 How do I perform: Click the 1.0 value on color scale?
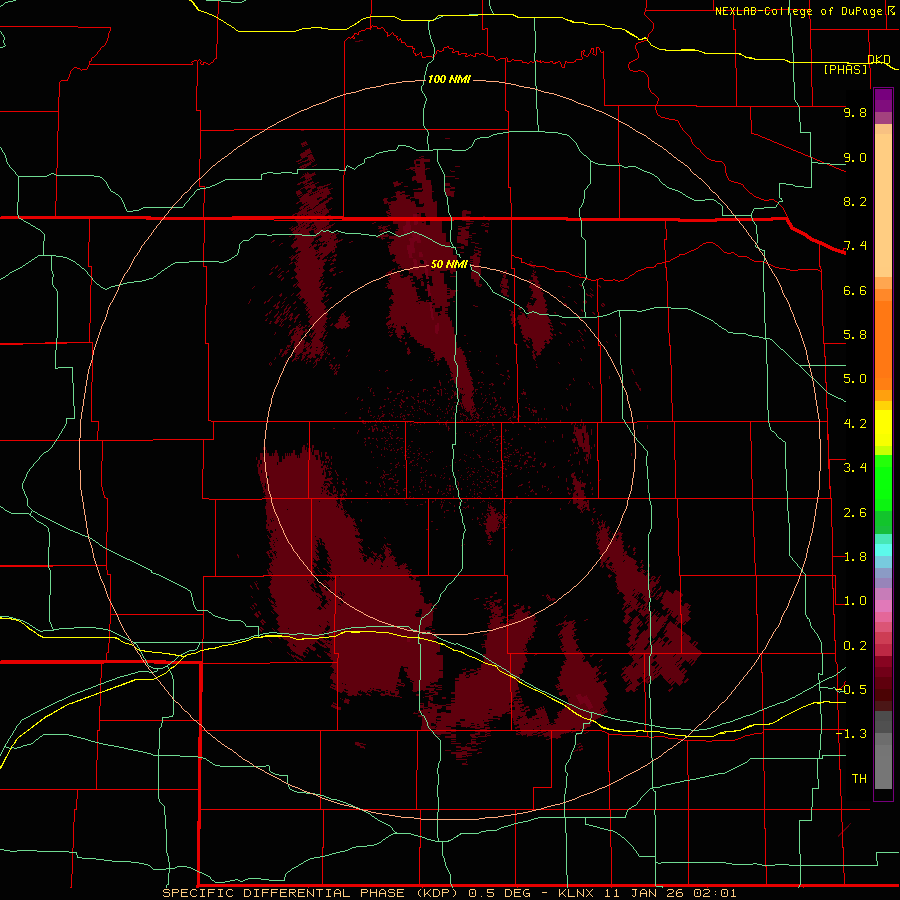[x=855, y=601]
